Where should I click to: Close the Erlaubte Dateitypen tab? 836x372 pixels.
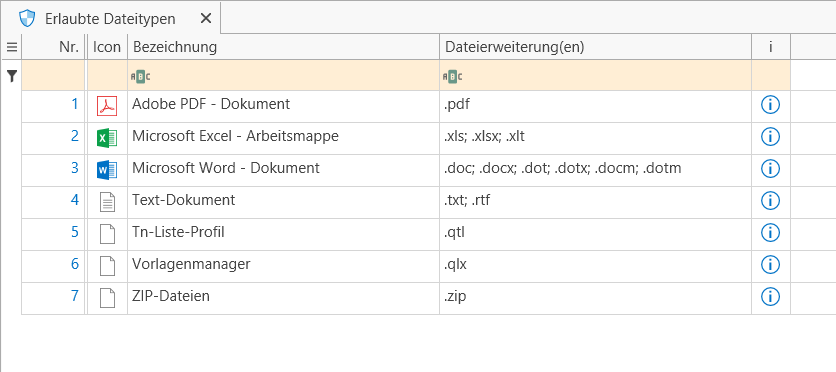click(206, 19)
